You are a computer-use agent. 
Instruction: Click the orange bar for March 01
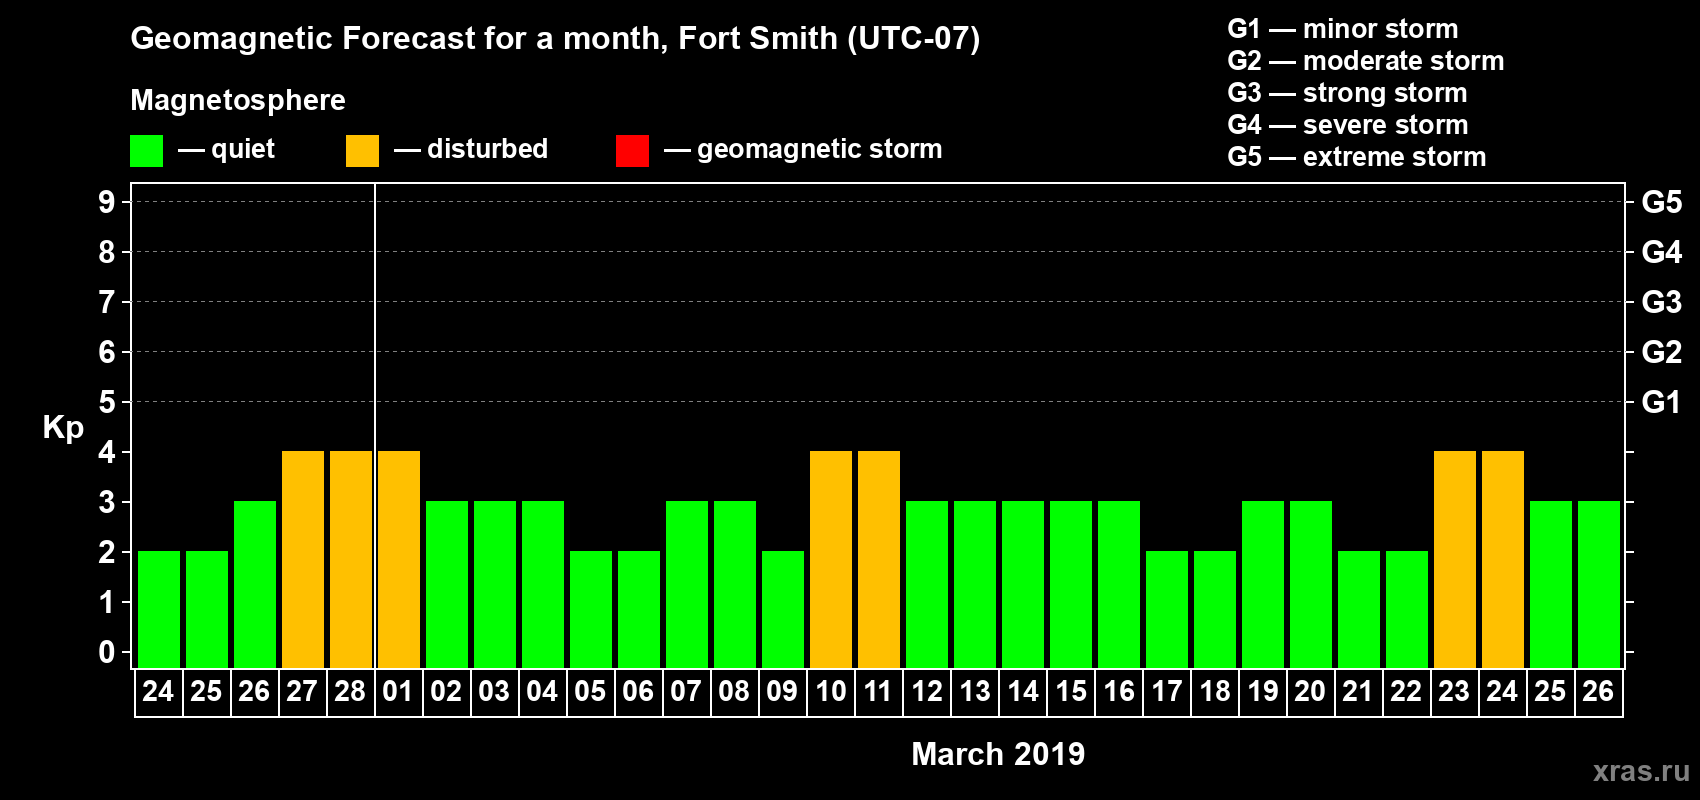(x=399, y=559)
